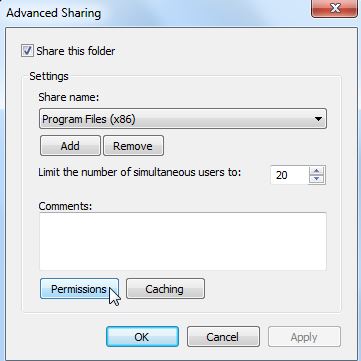This screenshot has height=361, width=361.
Task: Click the 'Share name:' label
Action: tap(69, 98)
